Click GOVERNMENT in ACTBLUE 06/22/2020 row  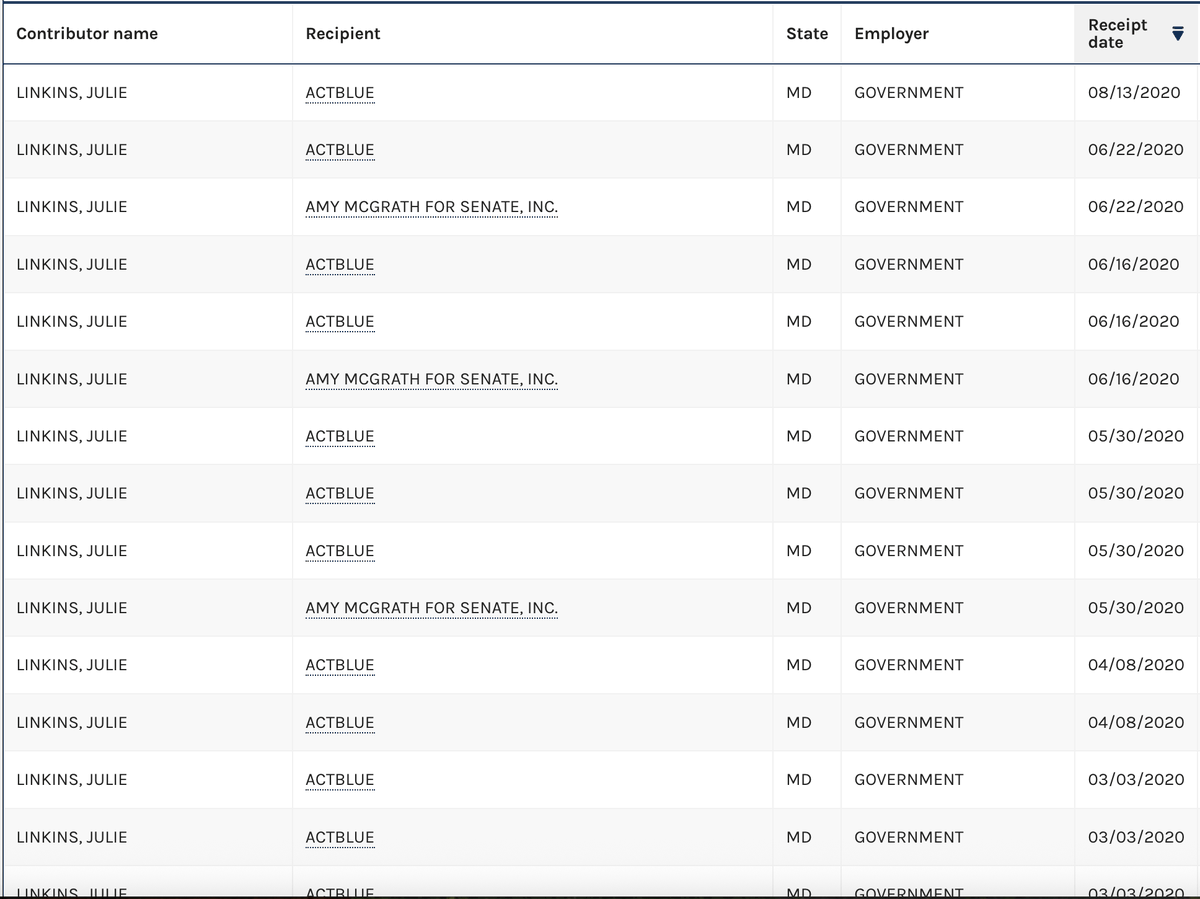[x=909, y=150]
